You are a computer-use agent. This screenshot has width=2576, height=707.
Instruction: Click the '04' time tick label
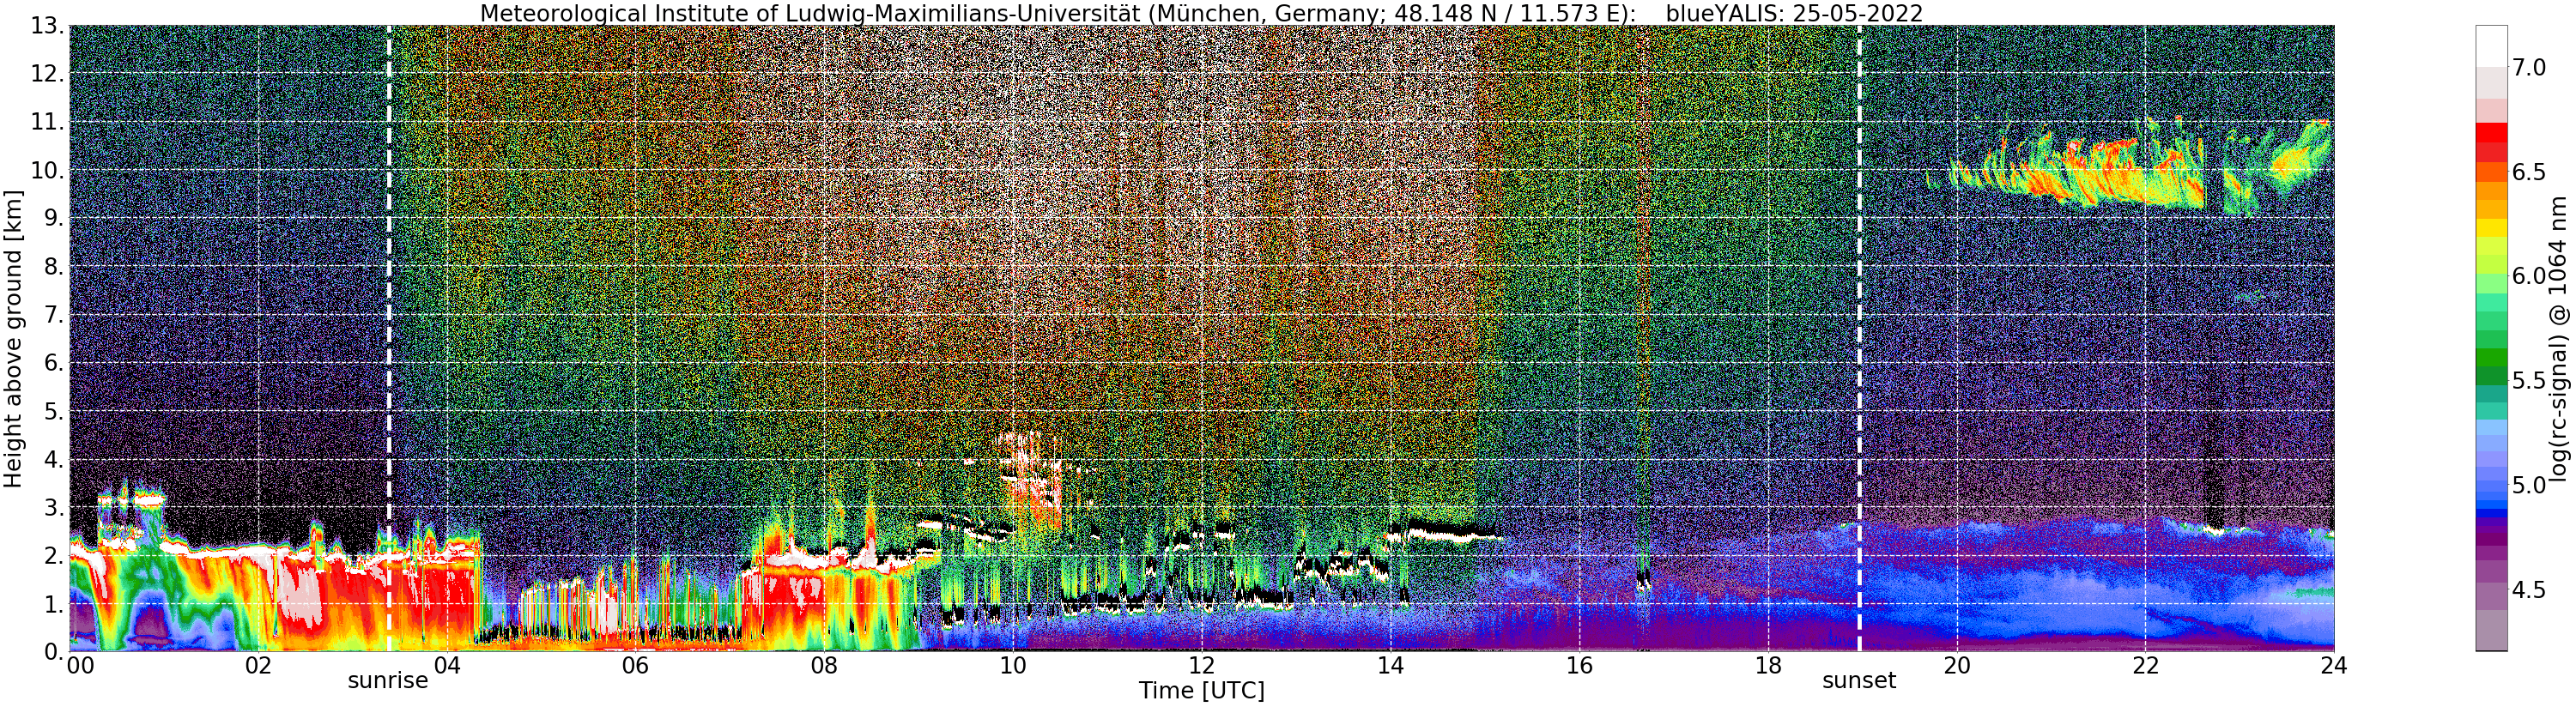446,665
